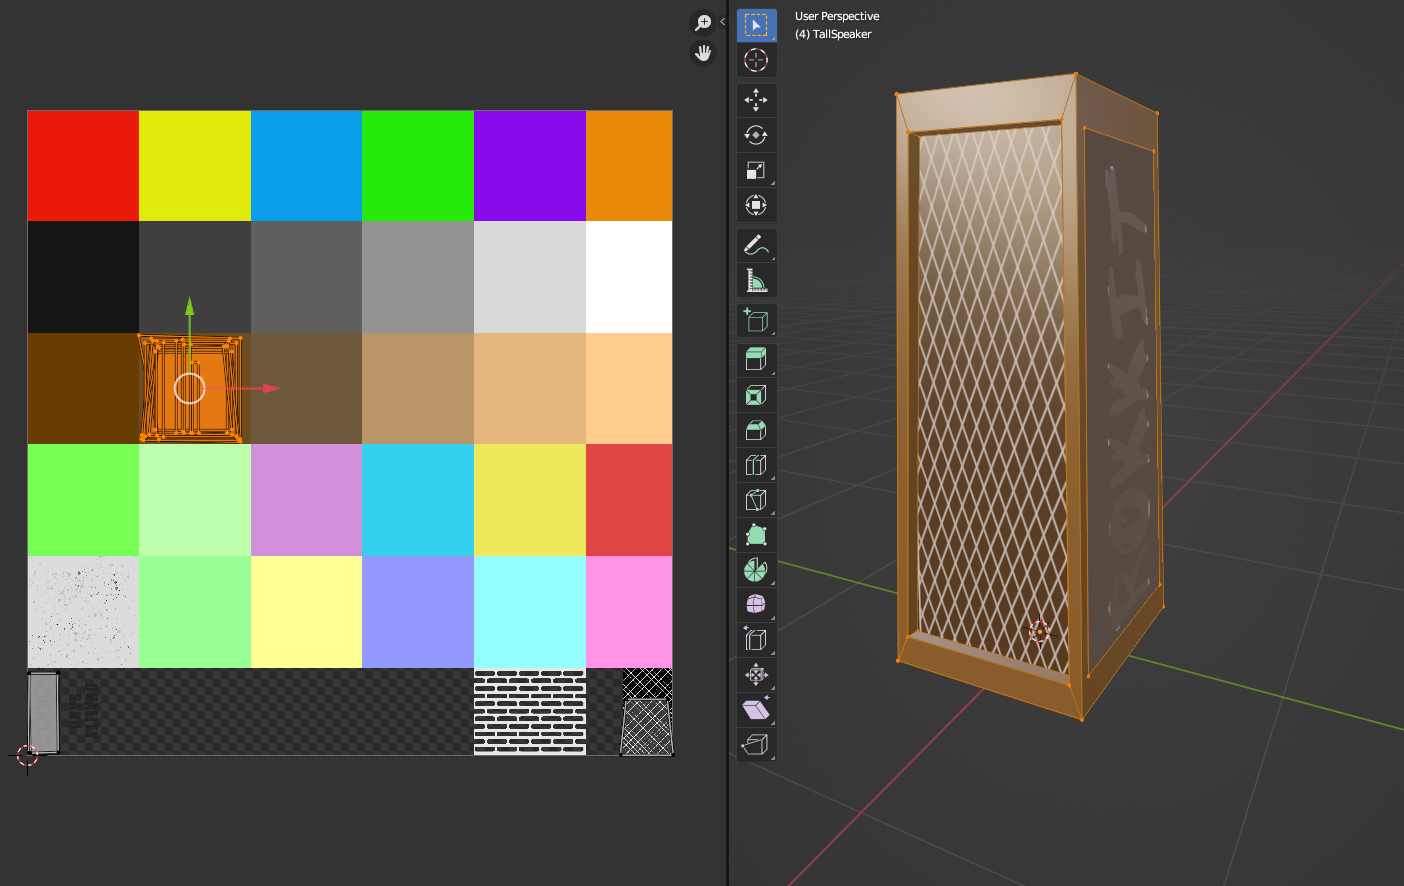Image resolution: width=1404 pixels, height=886 pixels.
Task: Click the pure red palette swatch
Action: coord(83,166)
